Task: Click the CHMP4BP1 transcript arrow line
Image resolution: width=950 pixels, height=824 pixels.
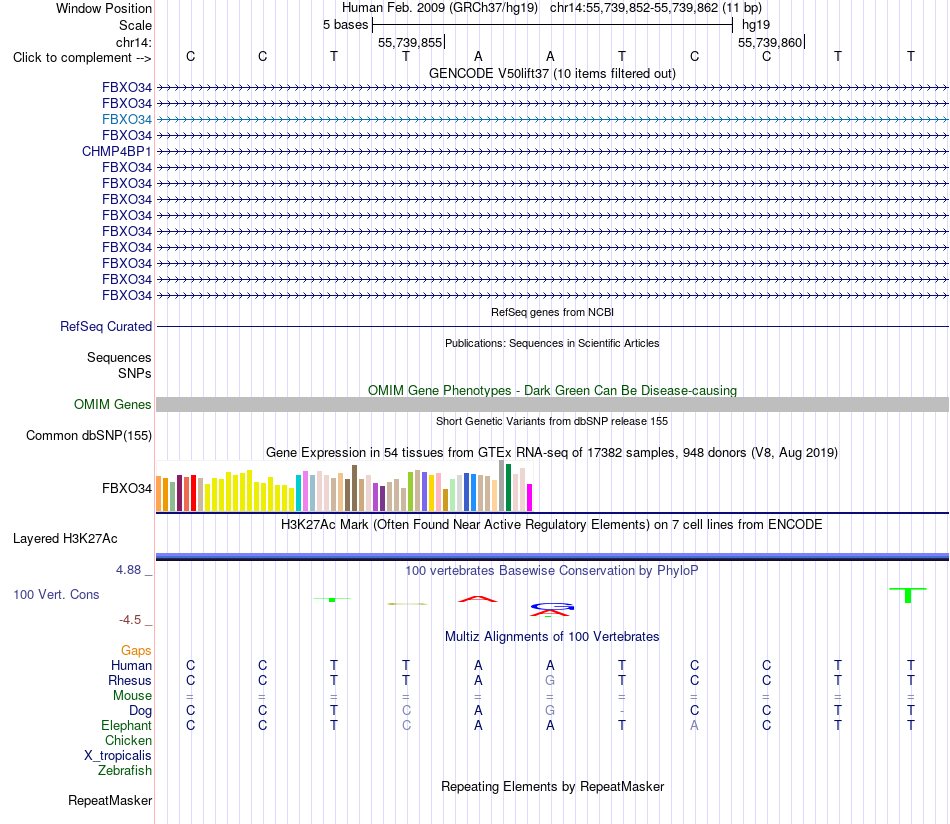Action: pyautogui.click(x=552, y=151)
